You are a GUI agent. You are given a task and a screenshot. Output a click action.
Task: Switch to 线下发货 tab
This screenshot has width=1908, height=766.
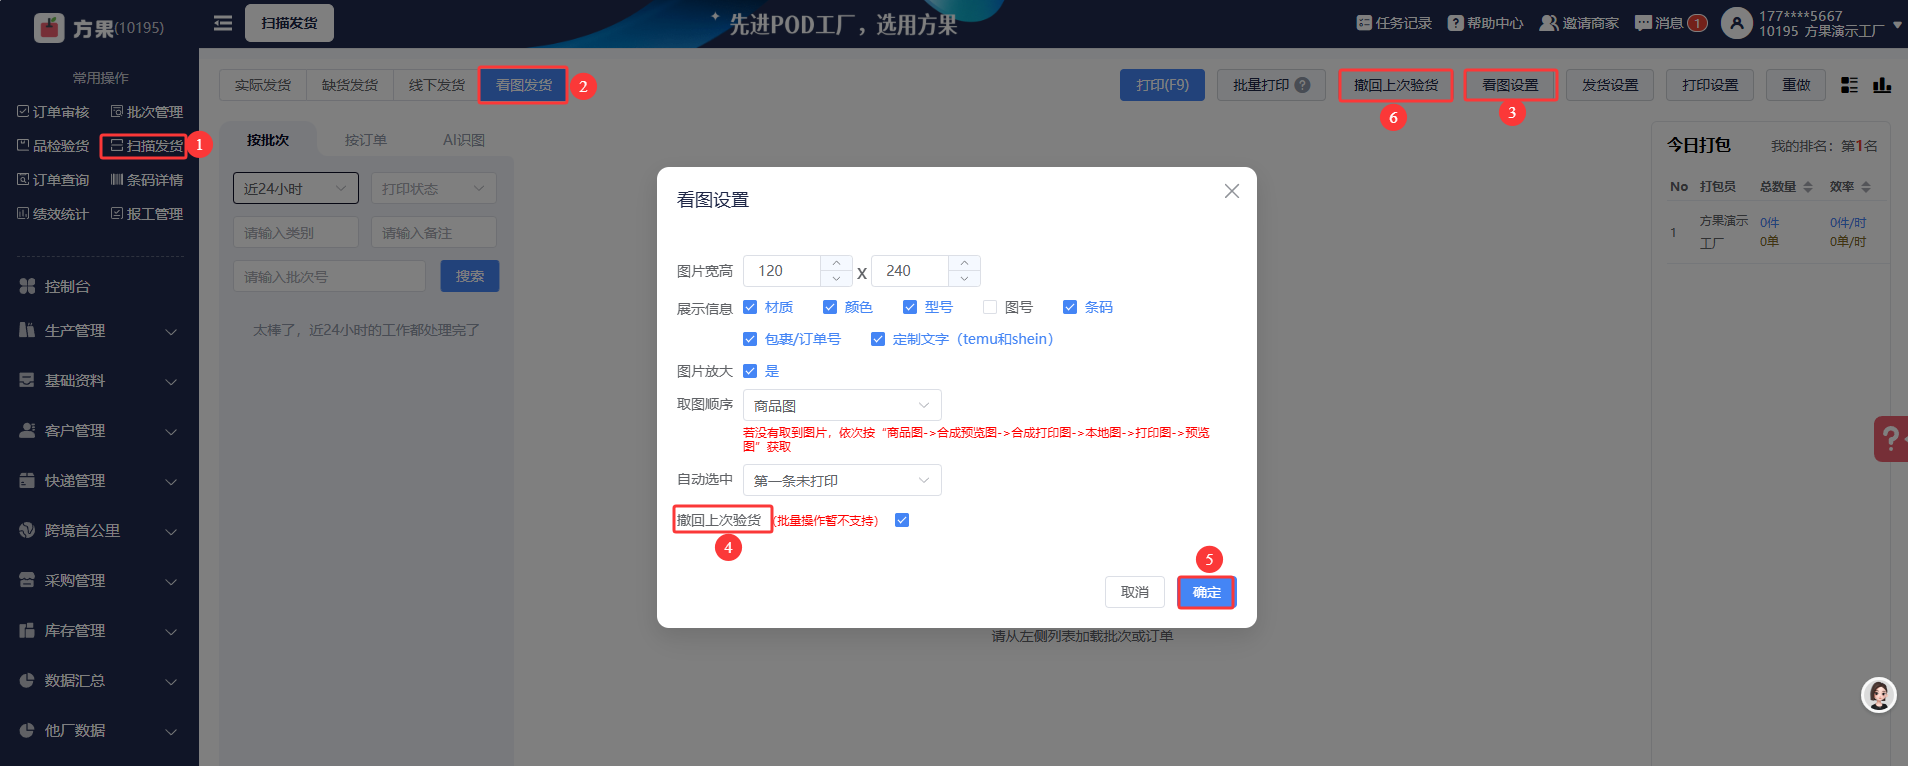point(437,85)
